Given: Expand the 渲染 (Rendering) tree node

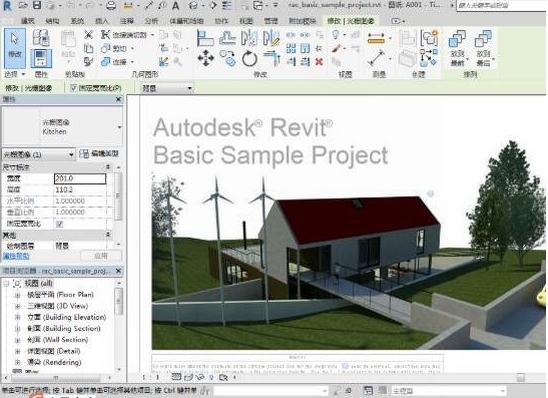Looking at the screenshot, I should click(17, 362).
